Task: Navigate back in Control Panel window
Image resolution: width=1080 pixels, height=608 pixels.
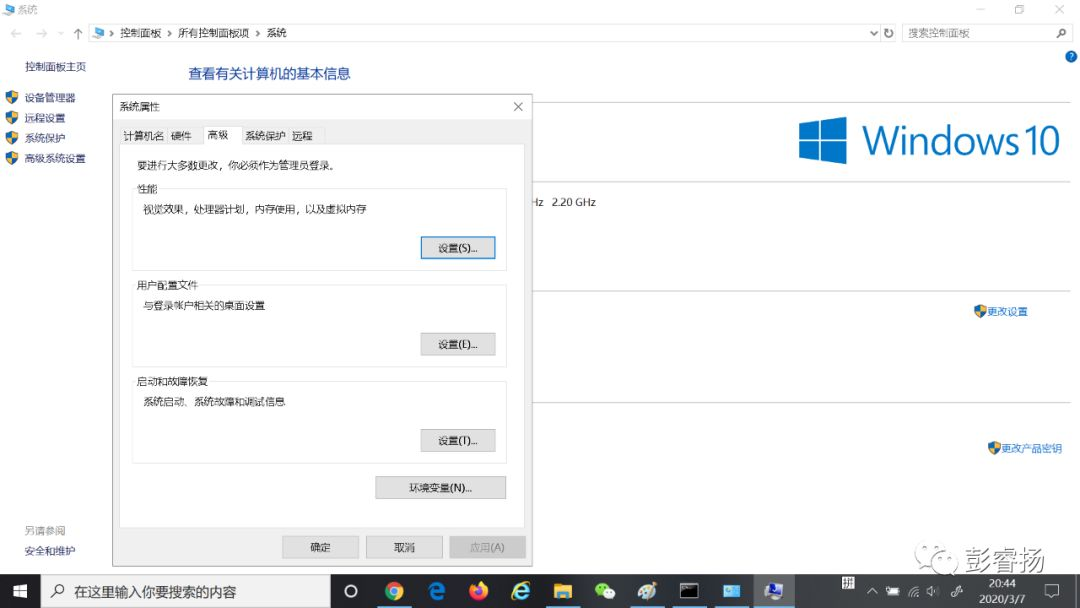Action: pos(16,33)
